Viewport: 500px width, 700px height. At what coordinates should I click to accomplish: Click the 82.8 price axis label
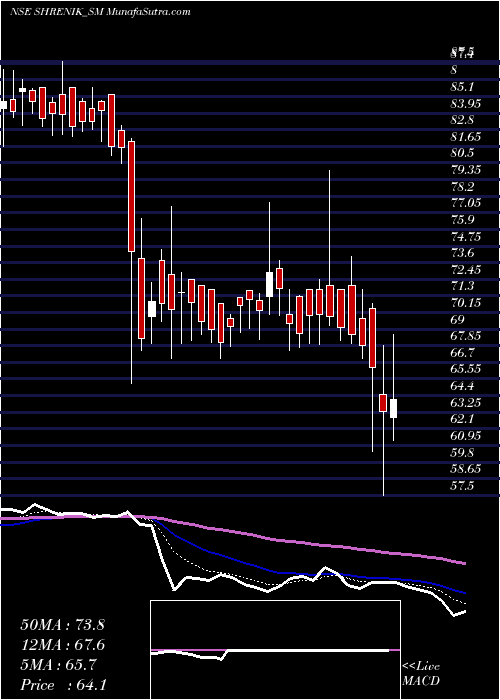[462, 120]
